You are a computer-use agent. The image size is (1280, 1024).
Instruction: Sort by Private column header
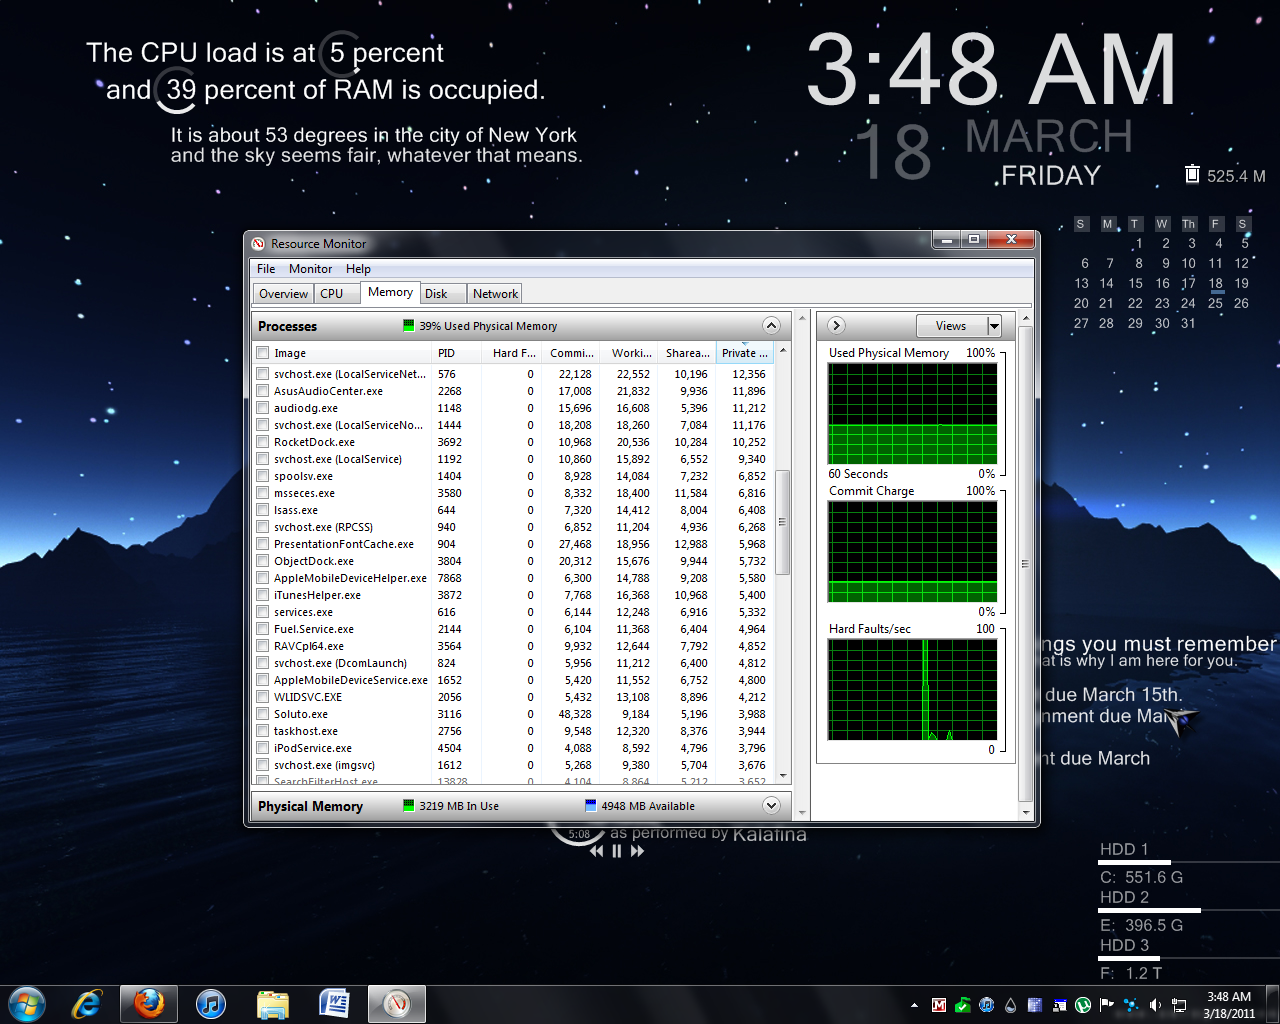click(x=745, y=353)
